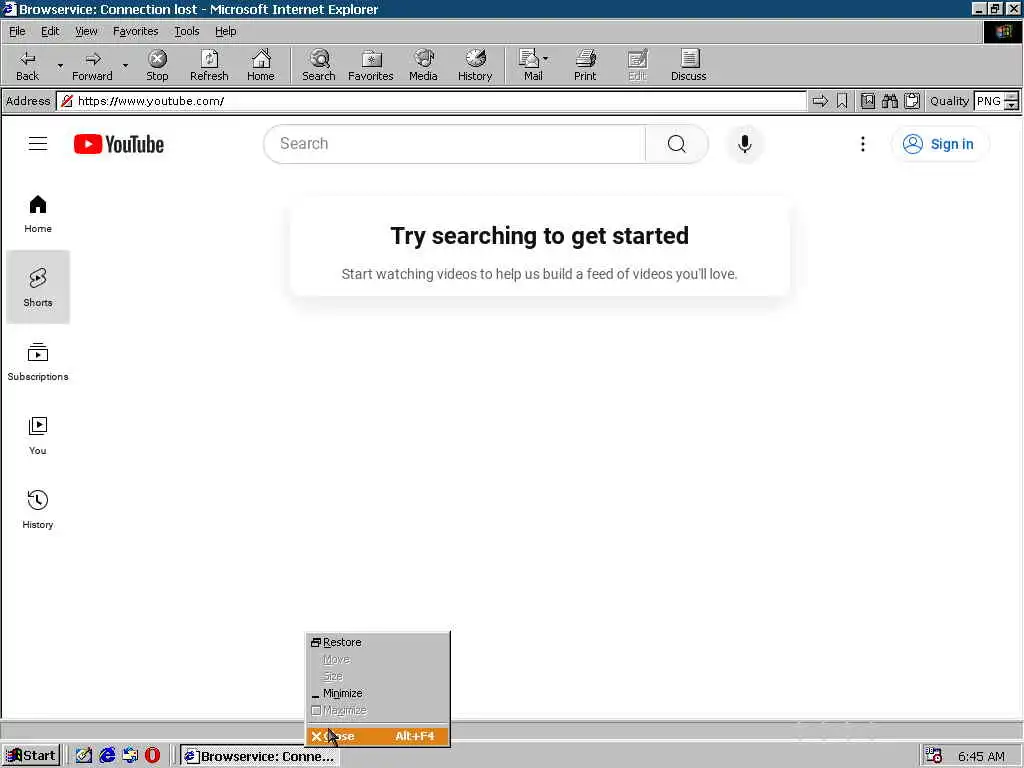Open Home in YouTube sidebar
Screen dimensions: 1024x768
[x=38, y=214]
